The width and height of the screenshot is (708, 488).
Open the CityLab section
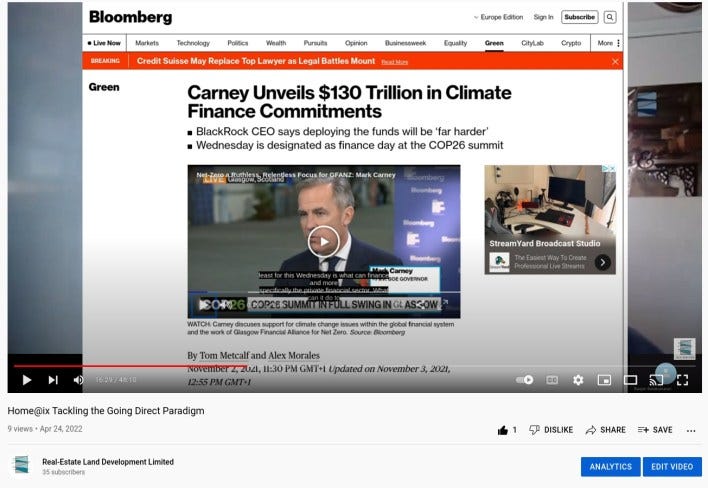(x=532, y=43)
